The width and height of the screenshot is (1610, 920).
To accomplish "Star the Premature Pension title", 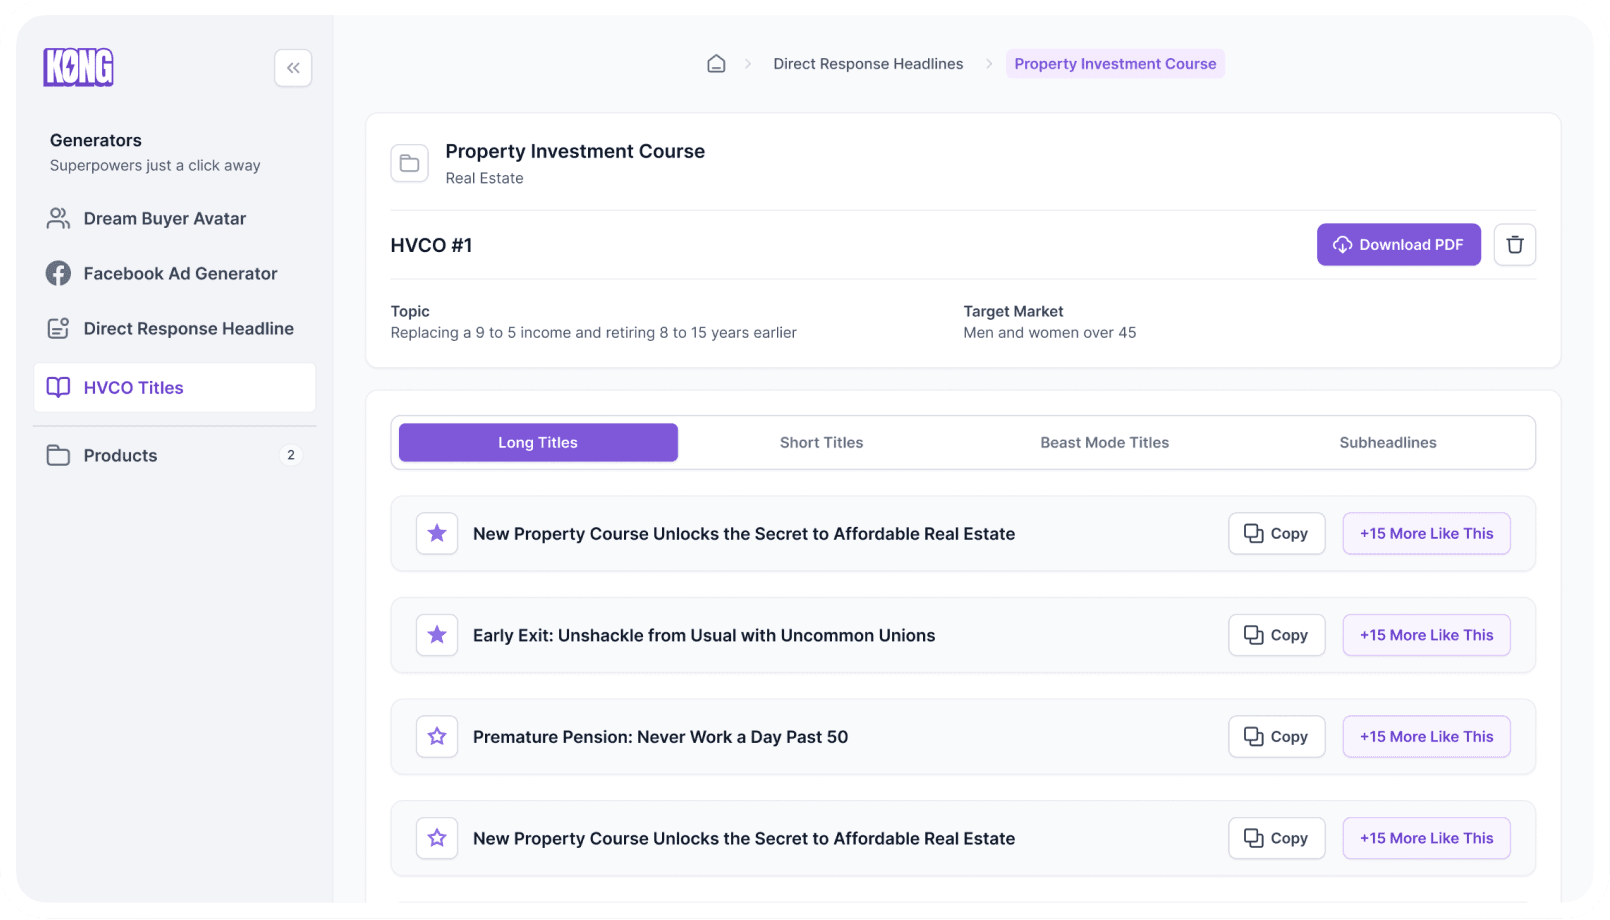I will tap(437, 737).
